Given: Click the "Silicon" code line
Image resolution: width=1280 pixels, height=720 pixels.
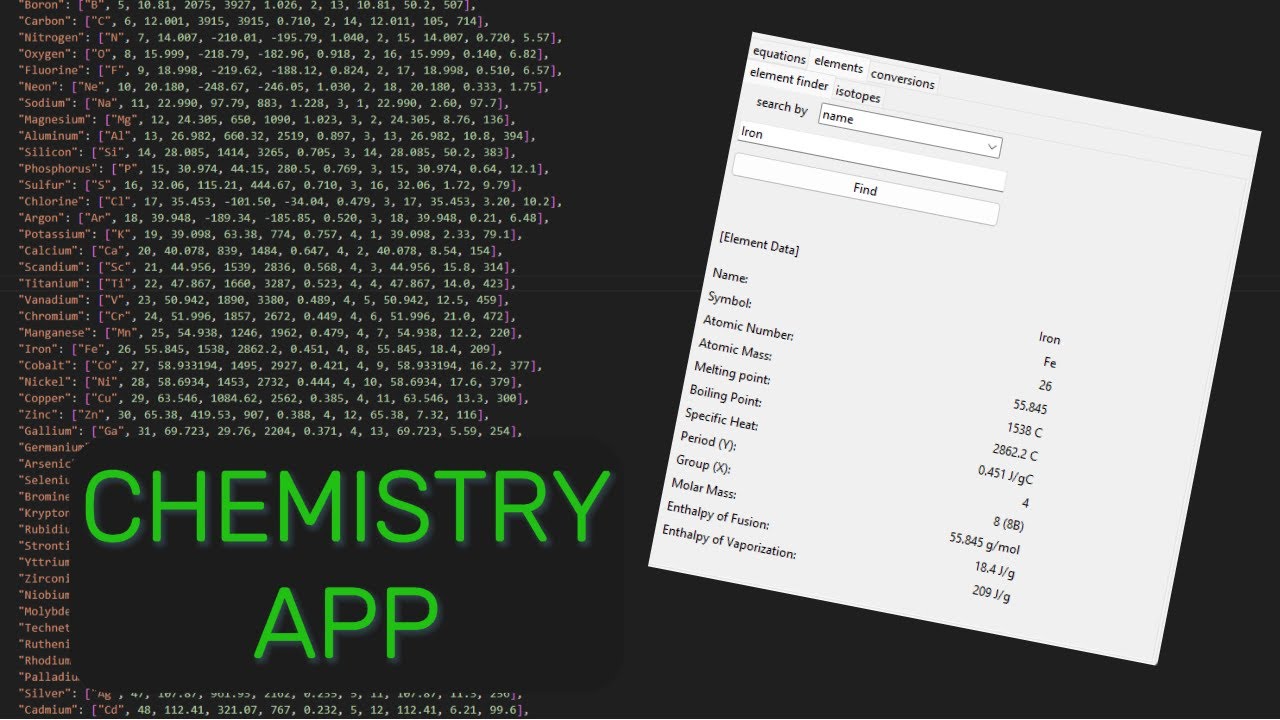Looking at the screenshot, I should click(266, 152).
